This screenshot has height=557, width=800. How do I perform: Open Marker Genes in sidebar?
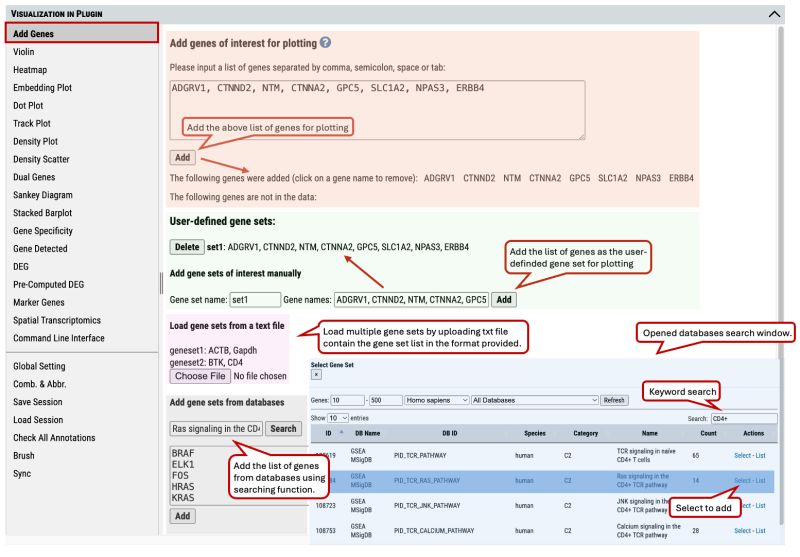[x=39, y=302]
